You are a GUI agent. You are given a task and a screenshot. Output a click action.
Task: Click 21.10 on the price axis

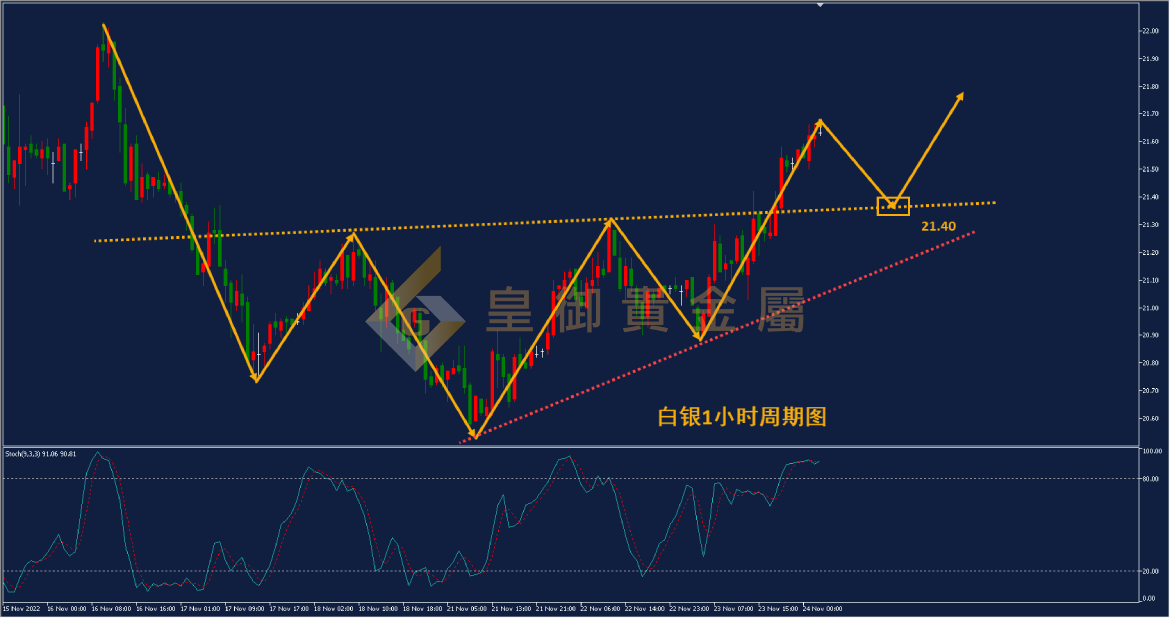coord(1150,281)
